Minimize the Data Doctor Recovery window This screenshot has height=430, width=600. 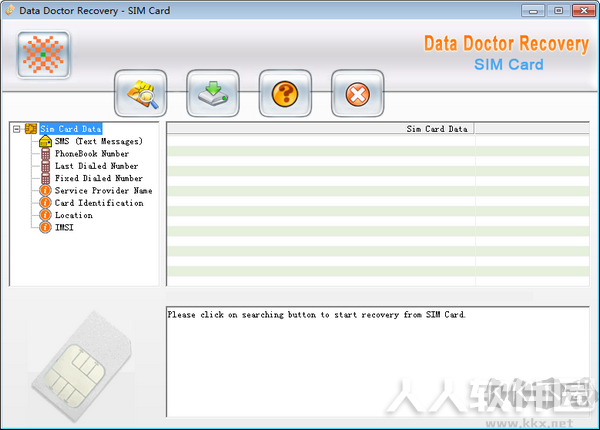pos(533,11)
